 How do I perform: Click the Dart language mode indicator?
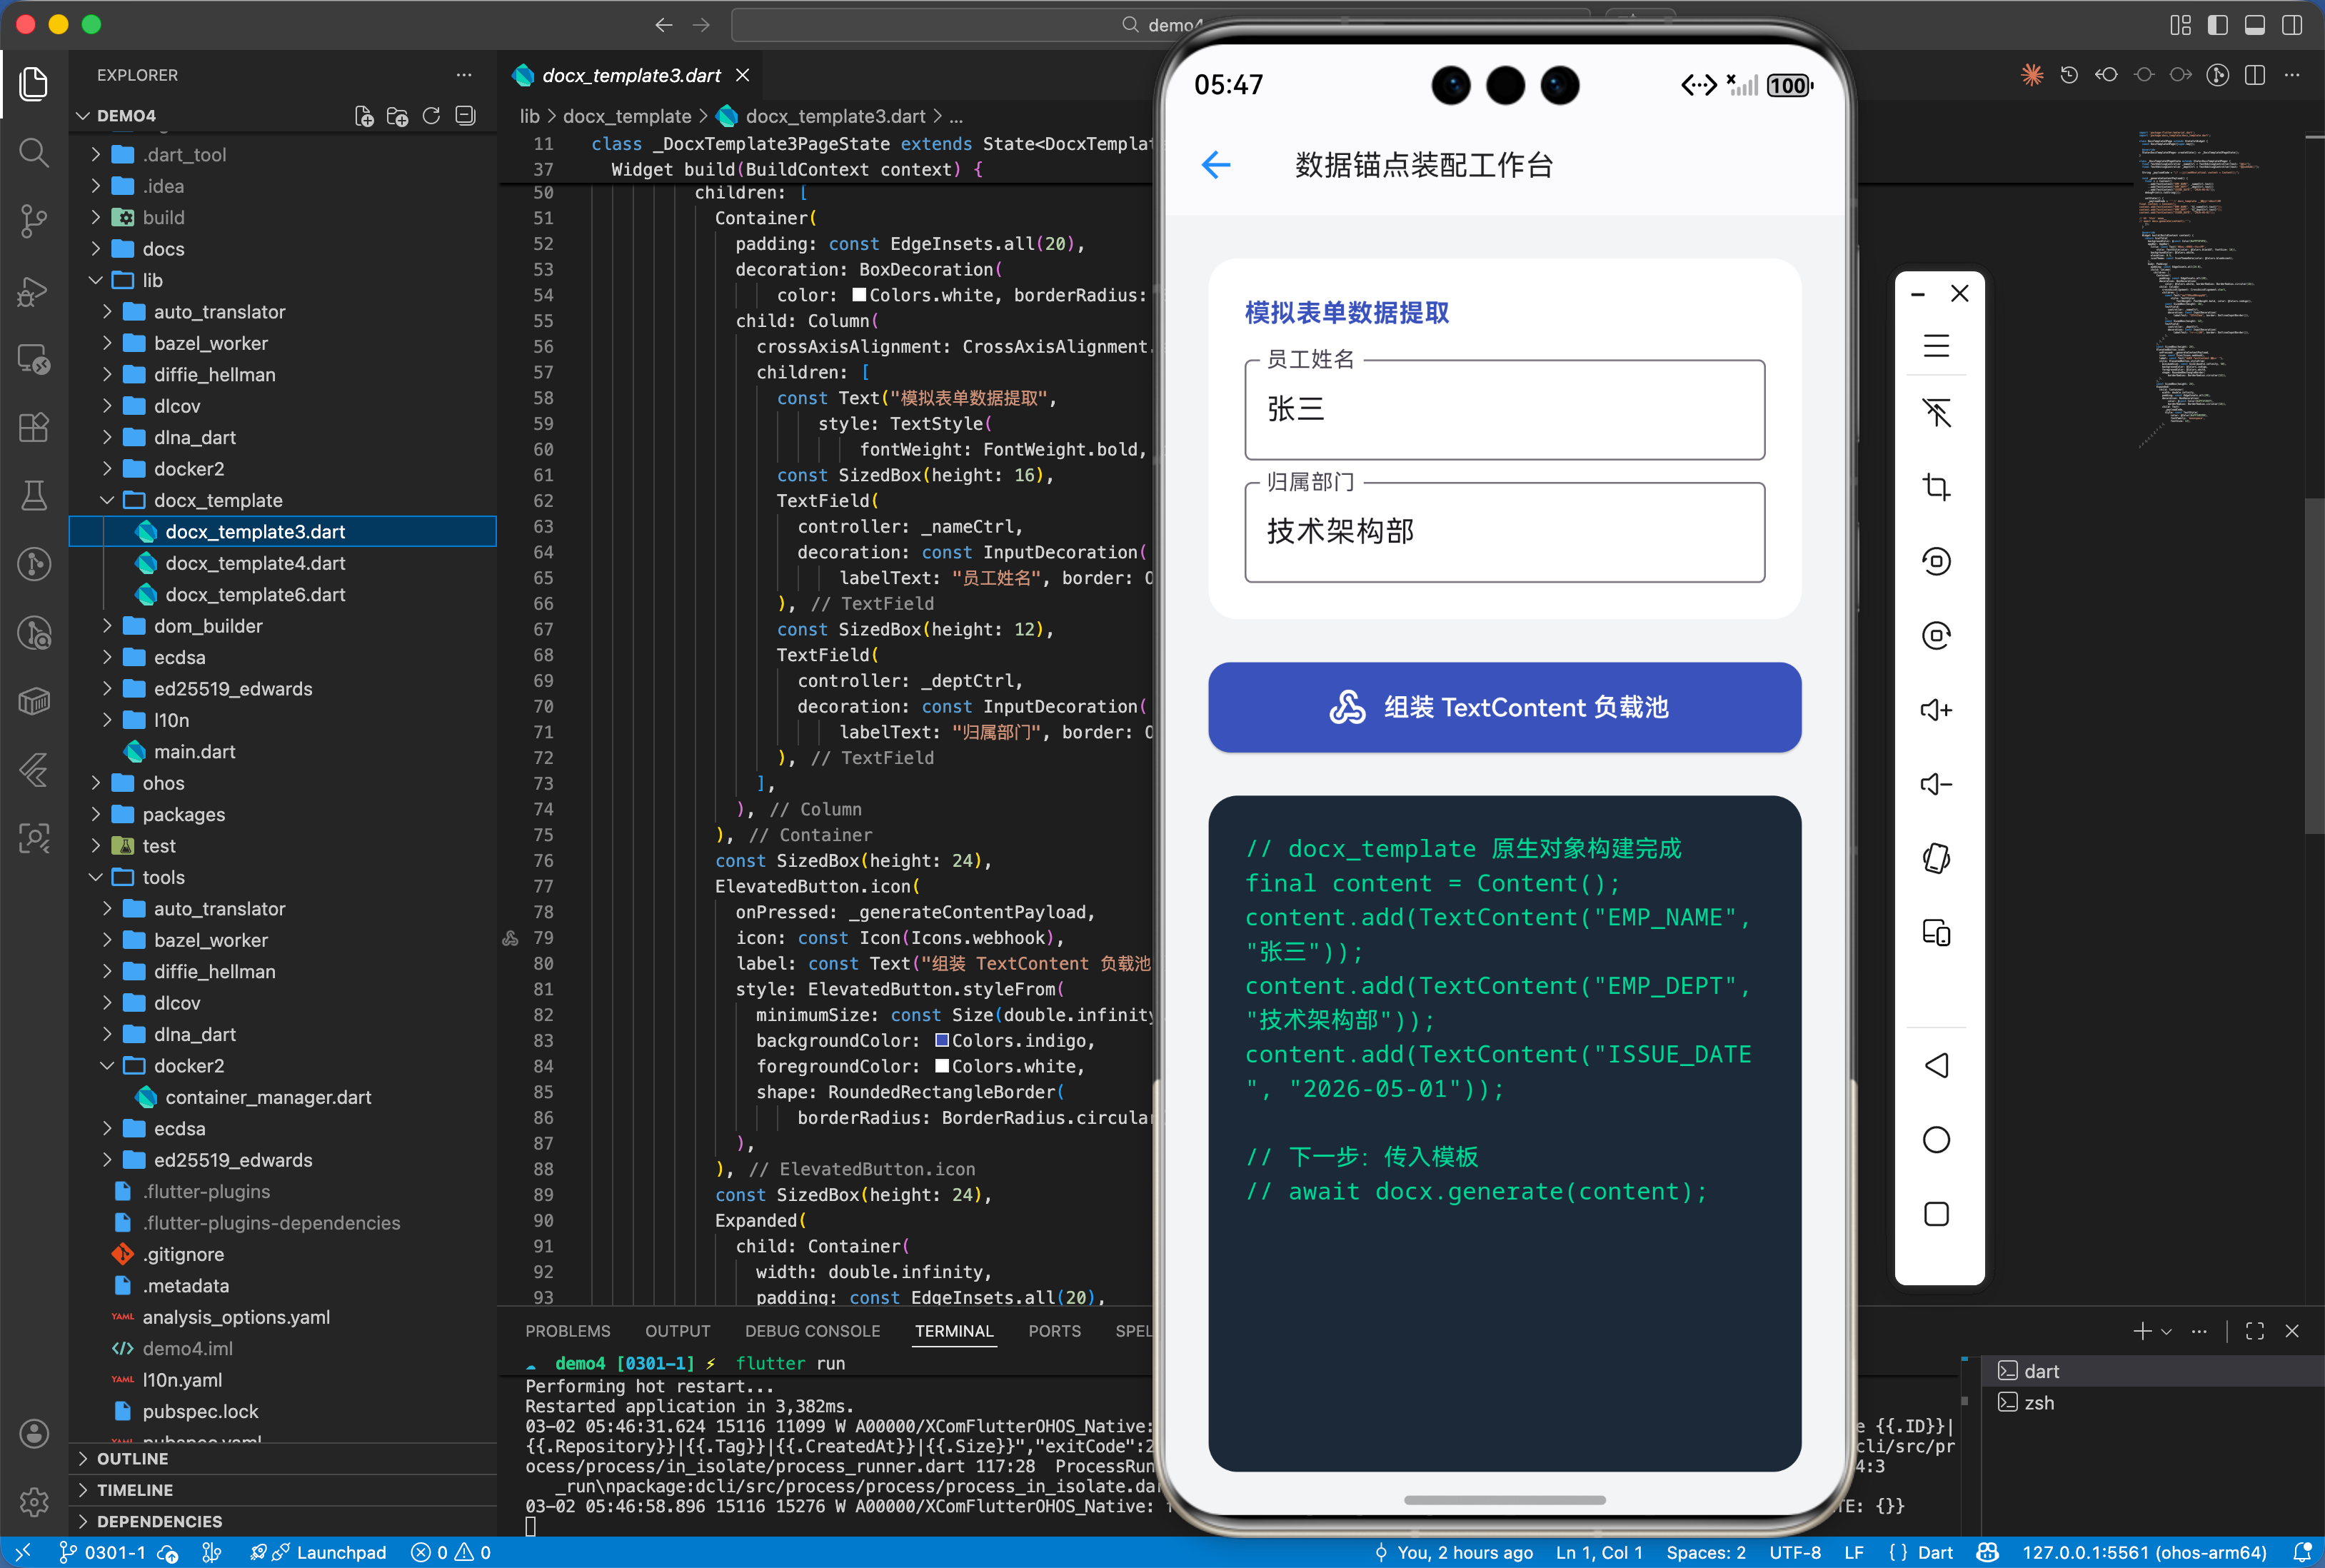pos(1935,1552)
